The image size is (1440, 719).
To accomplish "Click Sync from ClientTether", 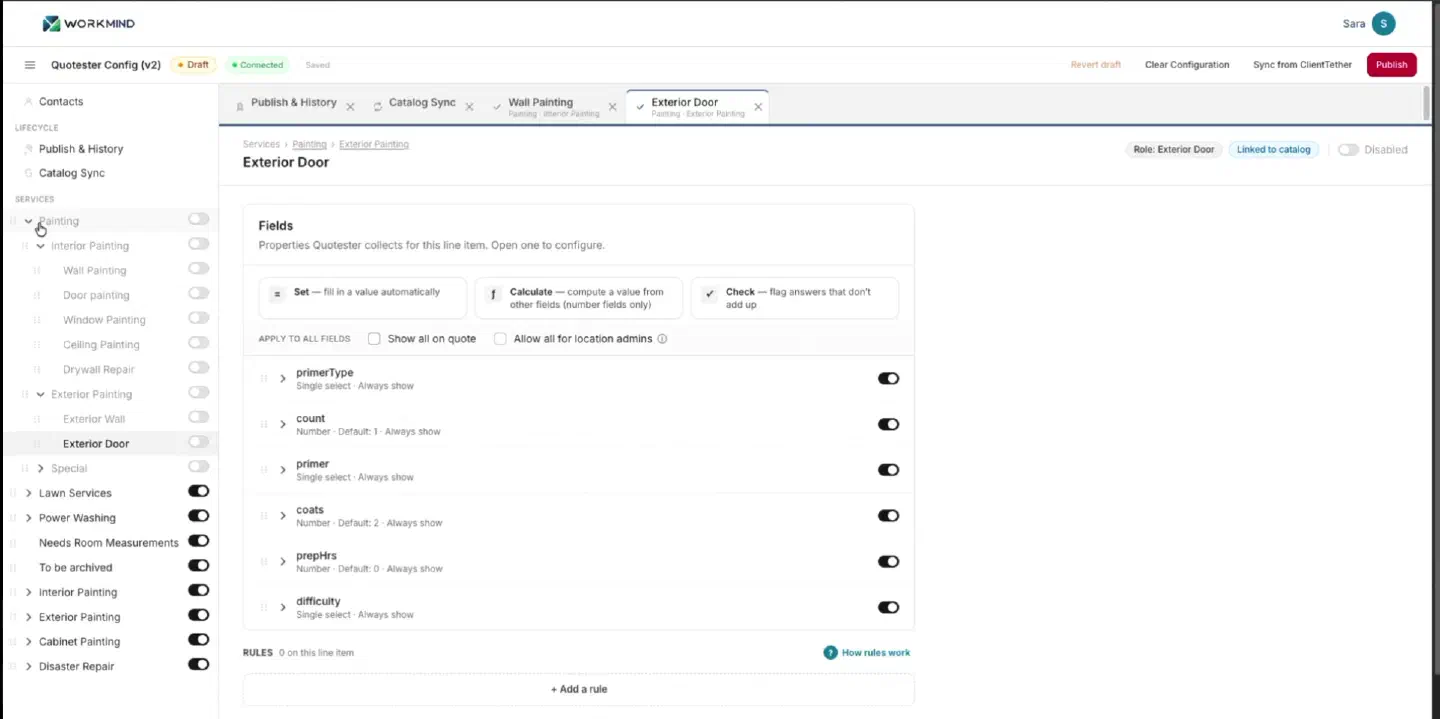I will 1302,65.
